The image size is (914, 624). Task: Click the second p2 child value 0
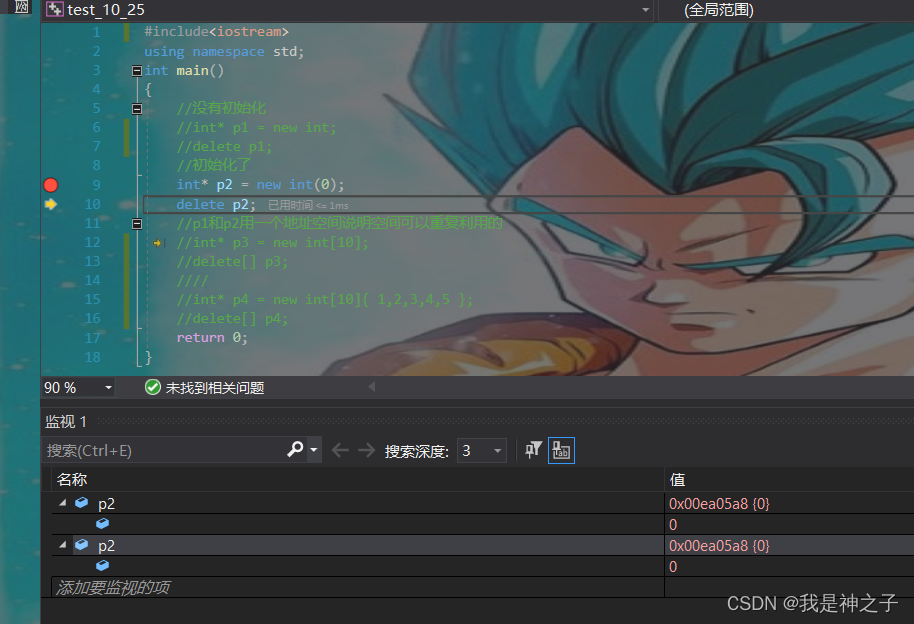click(x=673, y=567)
